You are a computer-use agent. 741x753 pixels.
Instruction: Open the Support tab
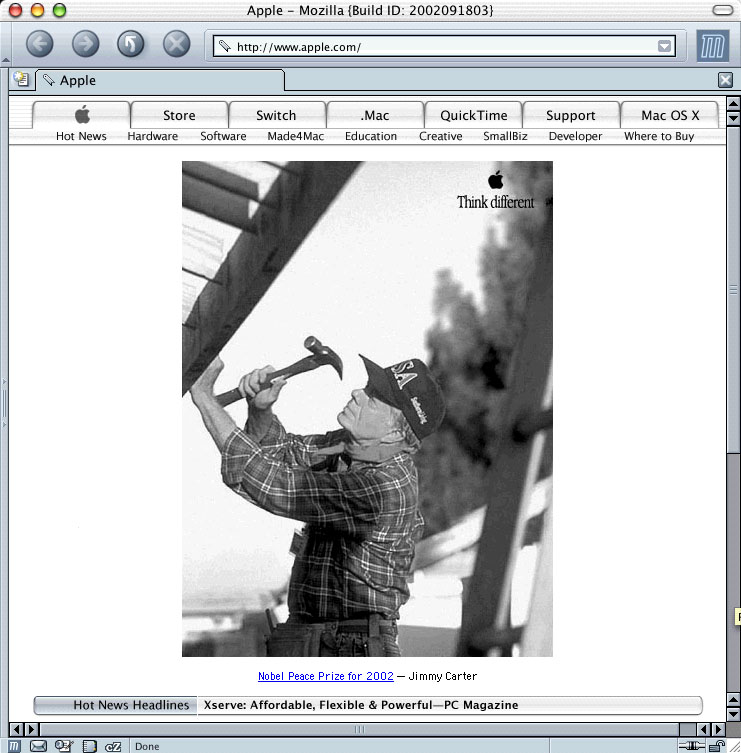[571, 115]
